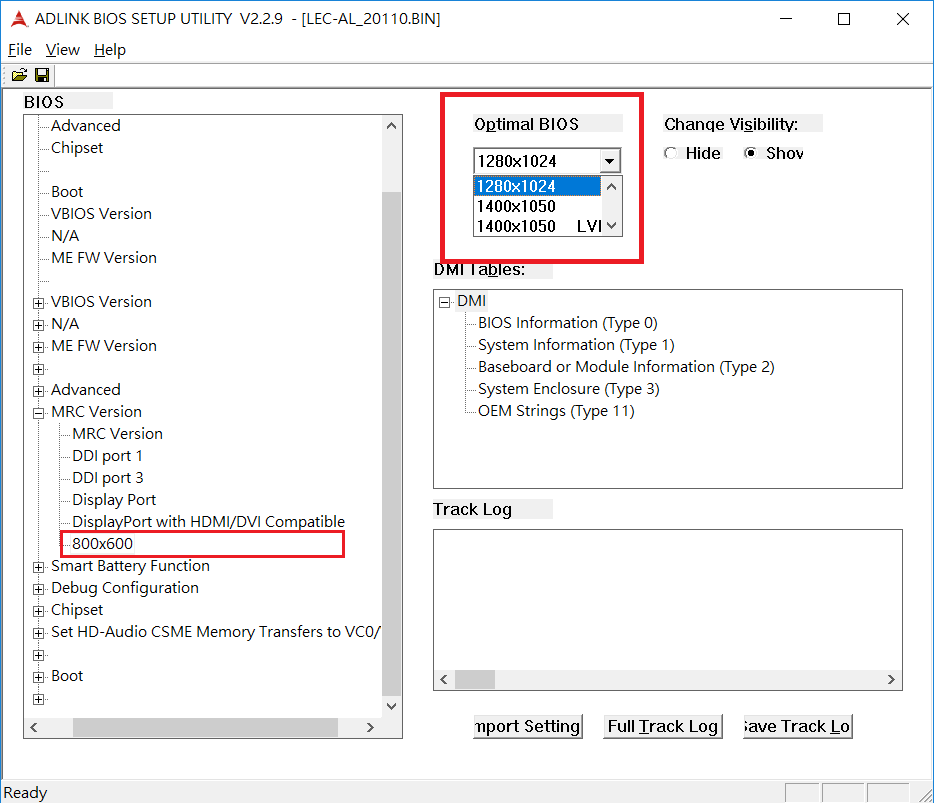Click the Track Log horizontal scrollbar thumb
Screen dimensions: 934x803
point(475,680)
